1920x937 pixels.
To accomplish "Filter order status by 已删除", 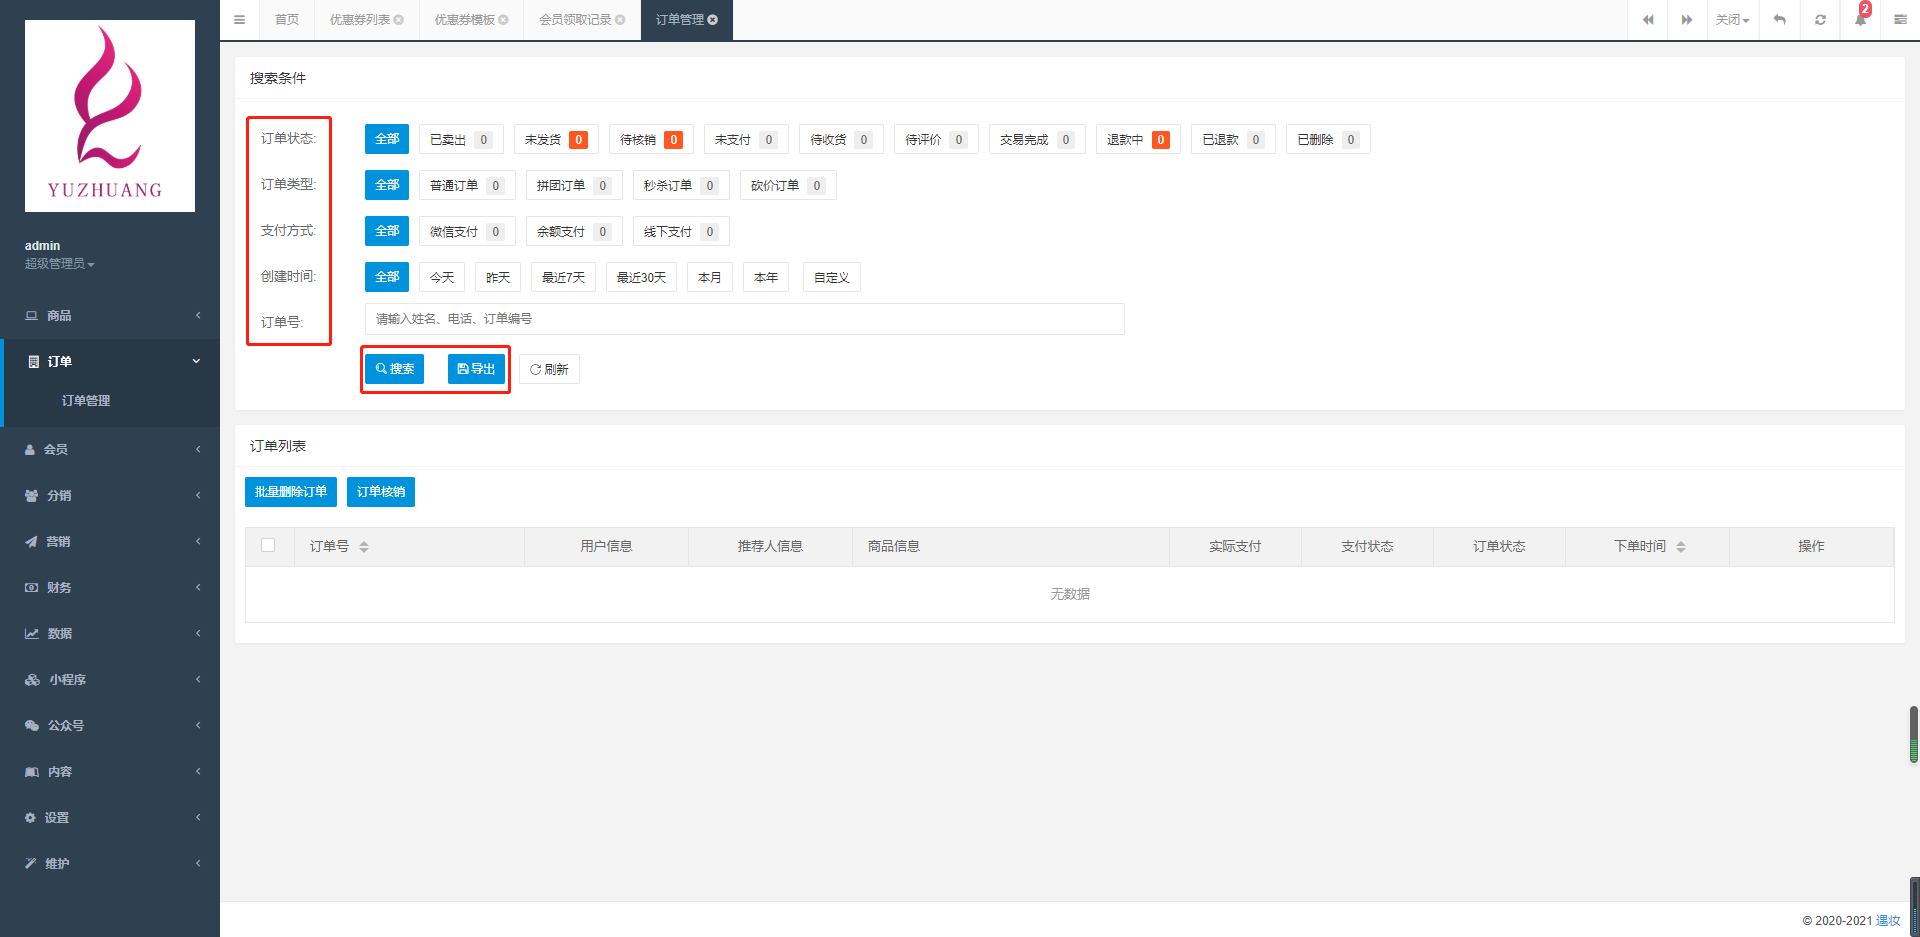I will pyautogui.click(x=1328, y=140).
